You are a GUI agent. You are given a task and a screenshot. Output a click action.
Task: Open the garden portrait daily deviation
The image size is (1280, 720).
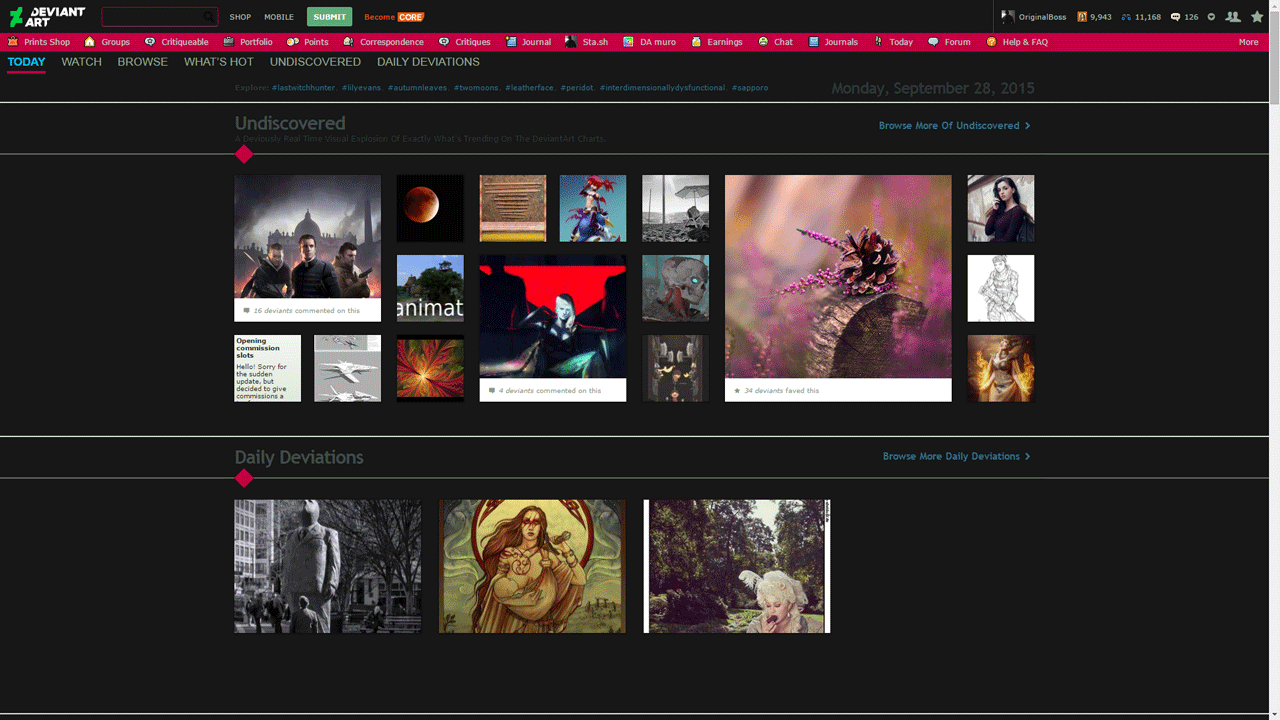(x=737, y=566)
